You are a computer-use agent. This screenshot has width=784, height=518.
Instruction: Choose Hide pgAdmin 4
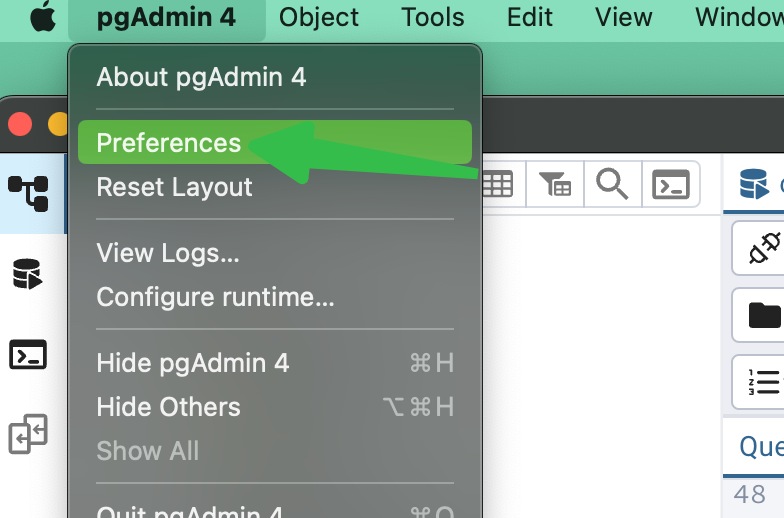coord(275,363)
